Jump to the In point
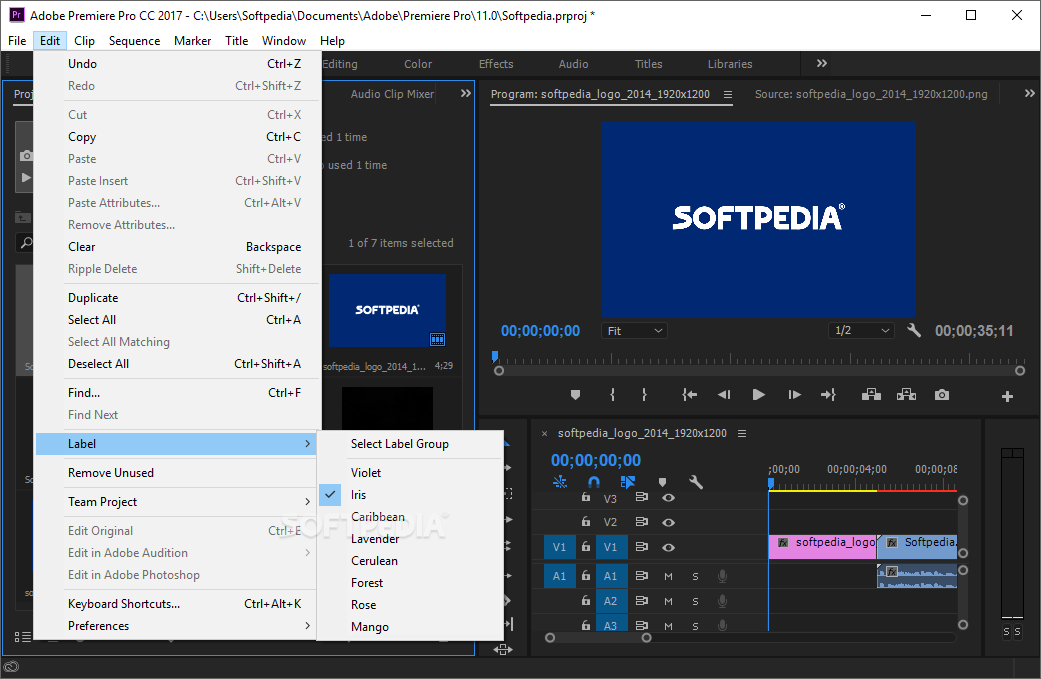 690,395
